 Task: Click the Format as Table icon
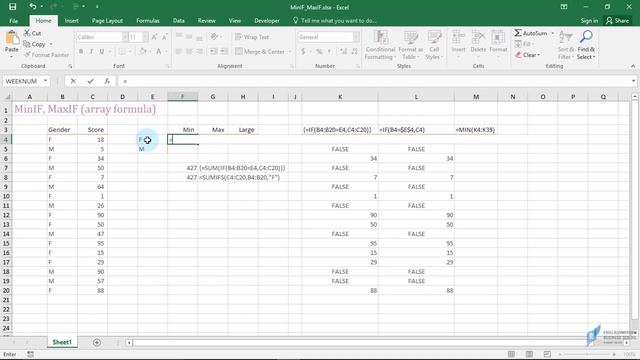pyautogui.click(x=411, y=38)
